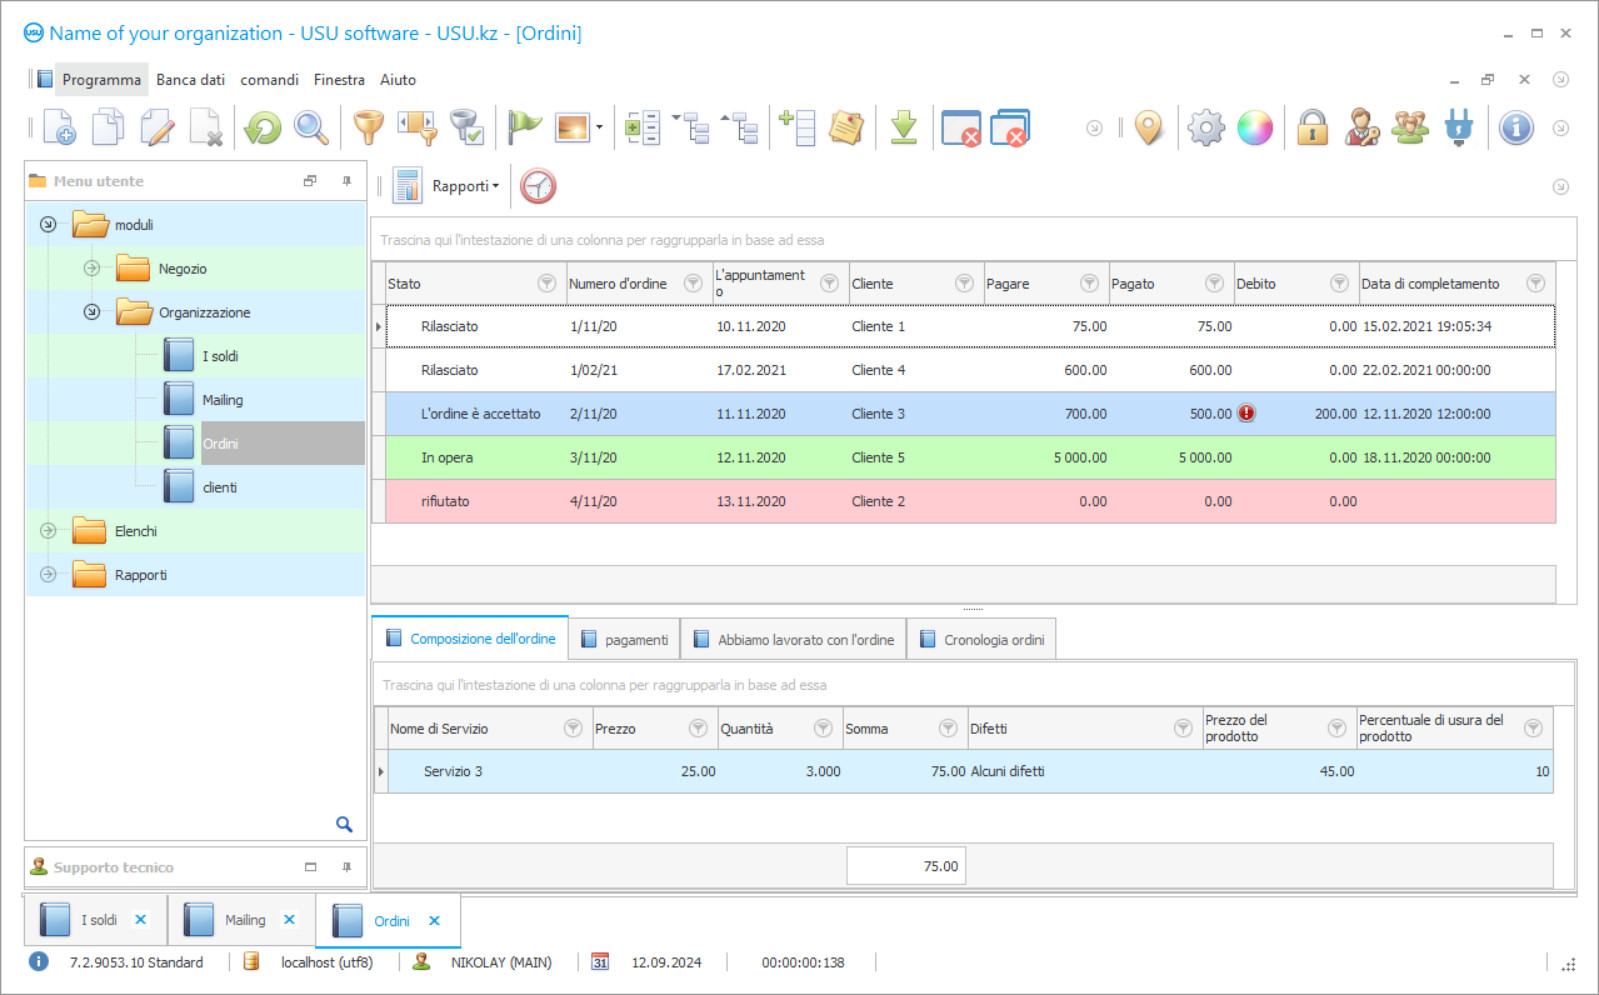
Task: Open the blue info icon
Action: 1516,128
